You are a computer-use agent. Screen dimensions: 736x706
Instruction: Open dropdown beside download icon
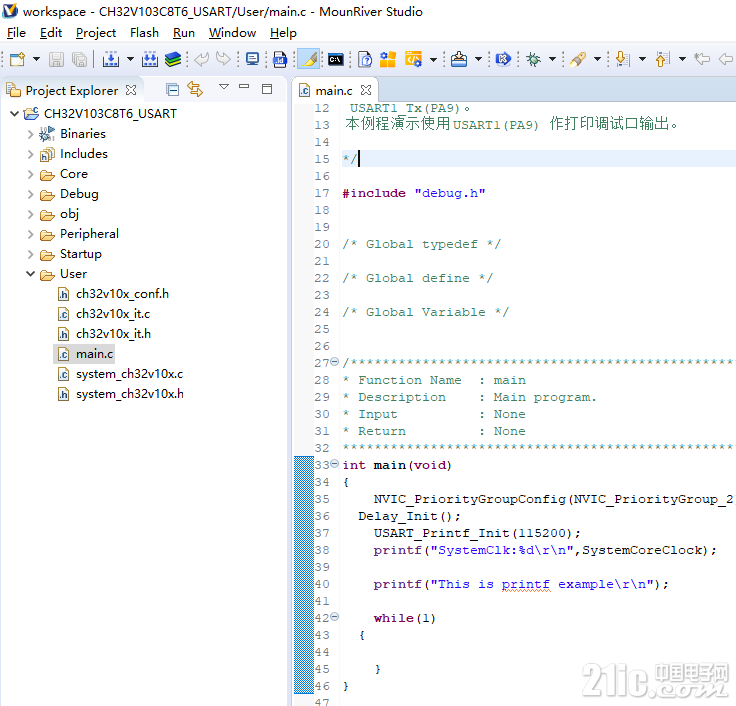478,59
